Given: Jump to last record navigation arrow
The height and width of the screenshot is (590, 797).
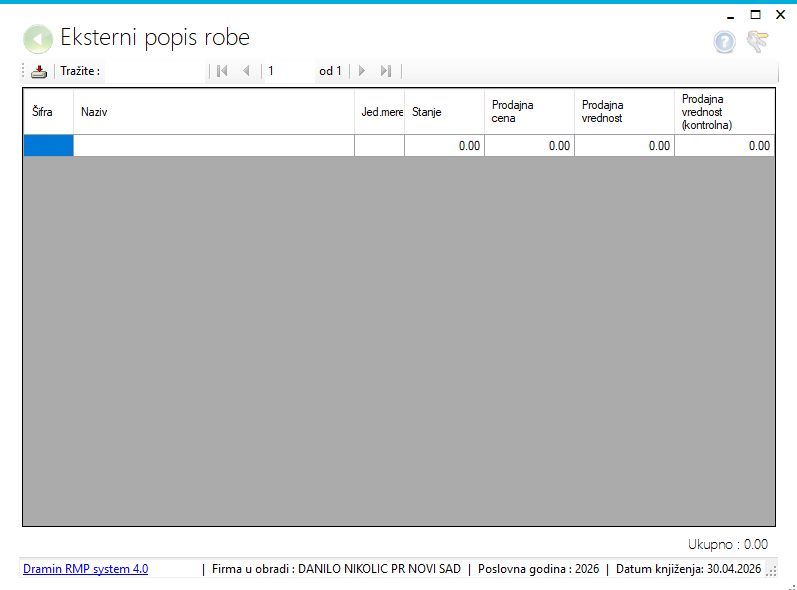Looking at the screenshot, I should click(386, 71).
